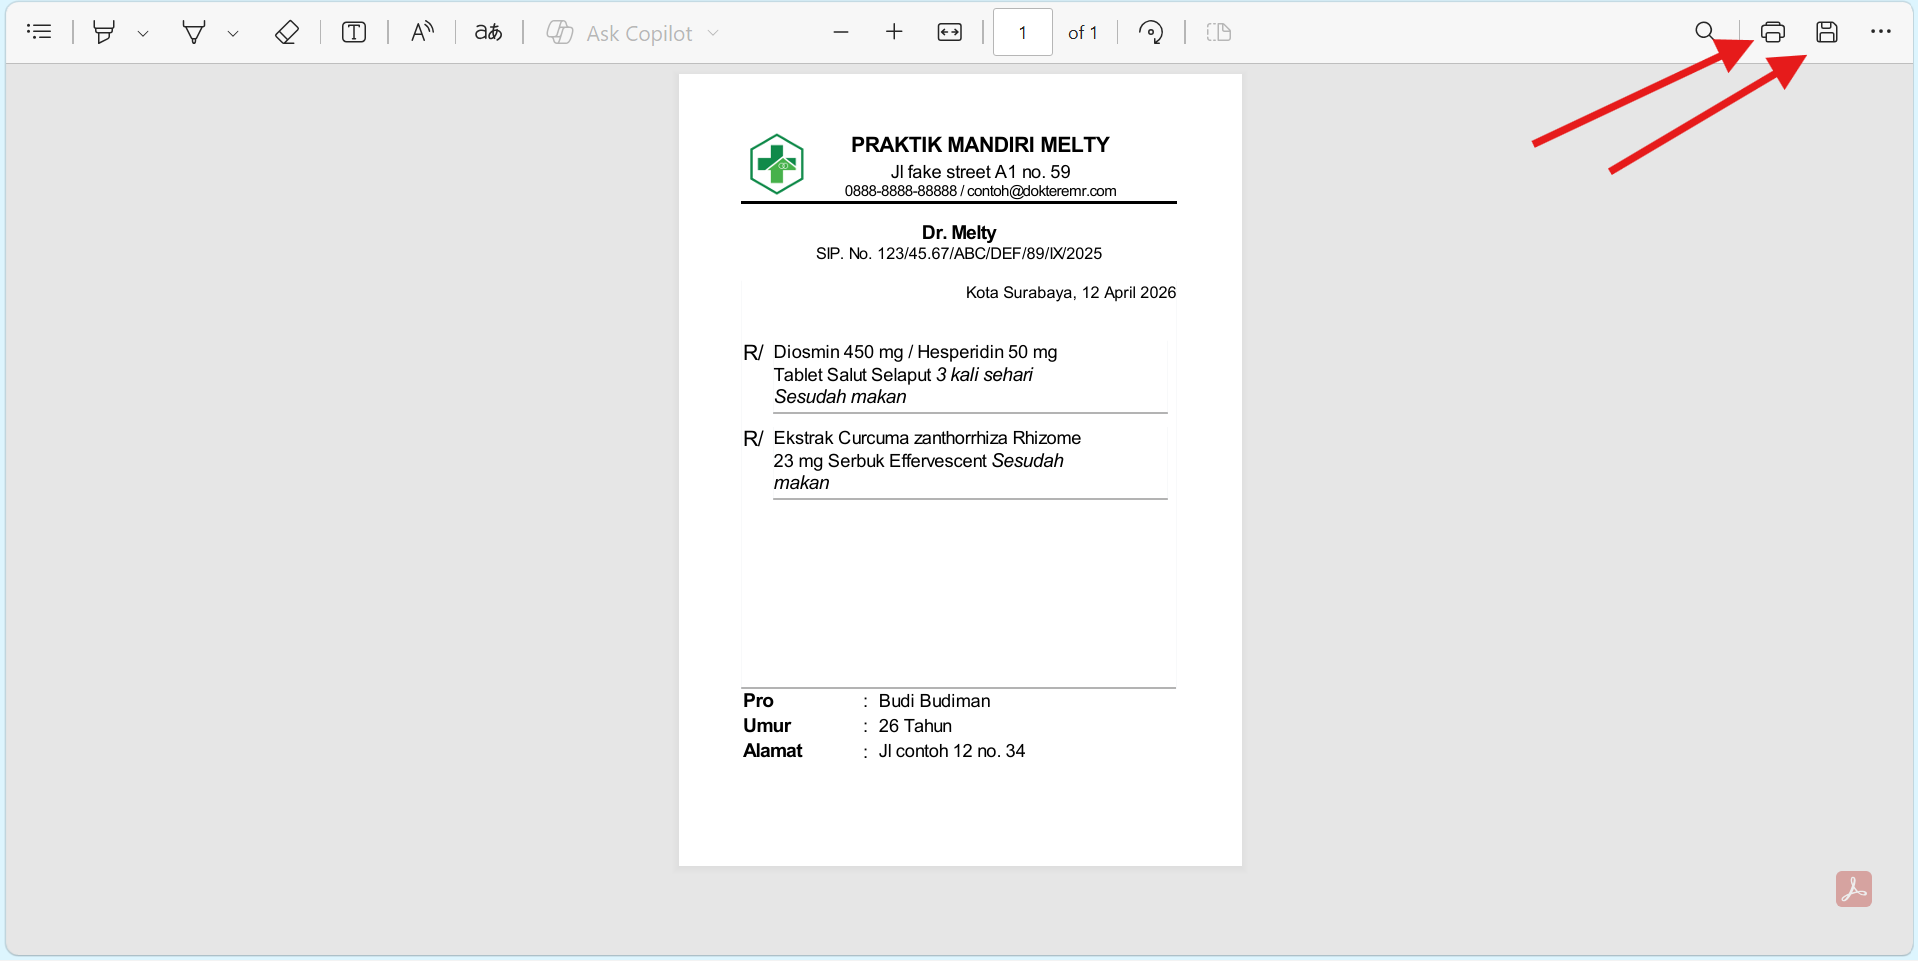The height and width of the screenshot is (961, 1918).
Task: Click the Pro label
Action: click(x=758, y=701)
